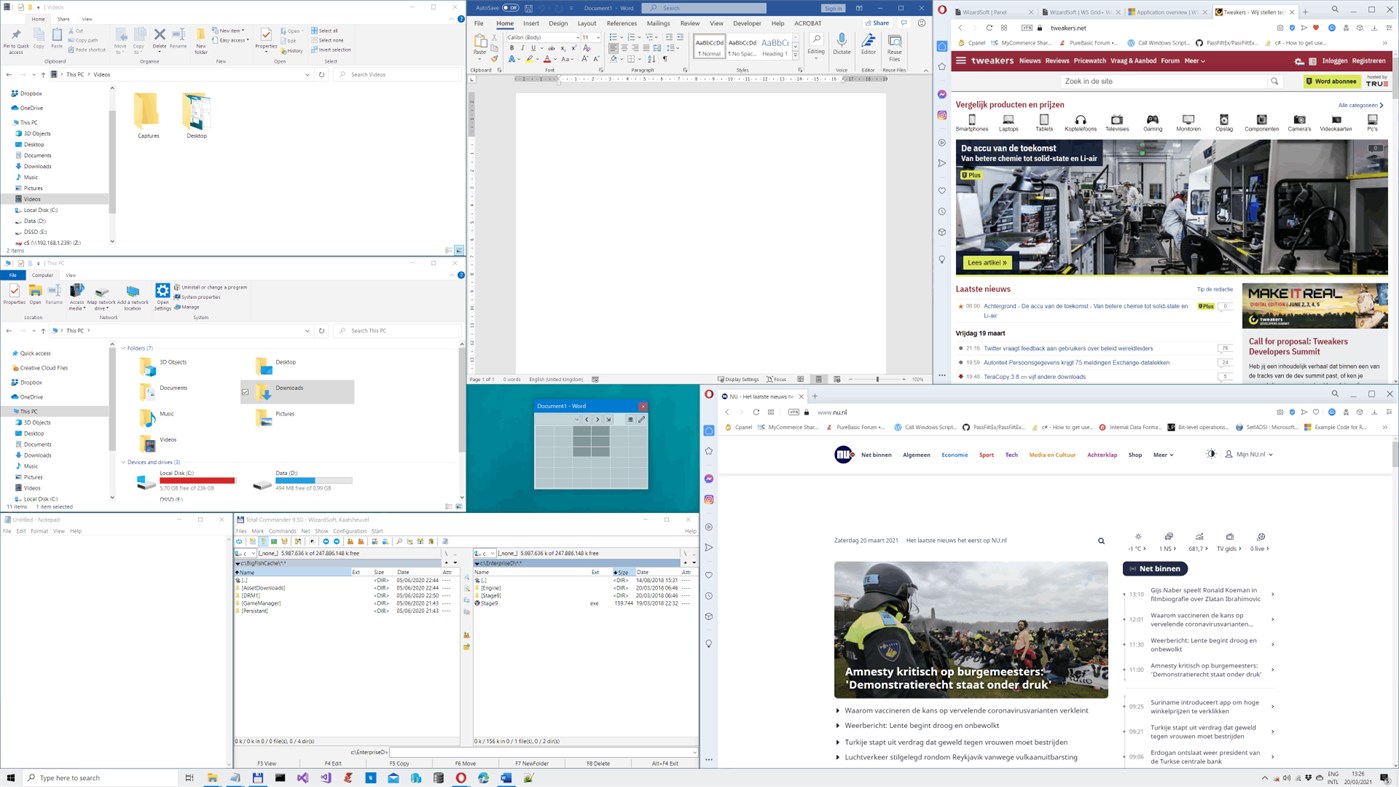The image size is (1399, 787).
Task: Open Meer dropdown on Tweakers navigation
Action: (1195, 61)
